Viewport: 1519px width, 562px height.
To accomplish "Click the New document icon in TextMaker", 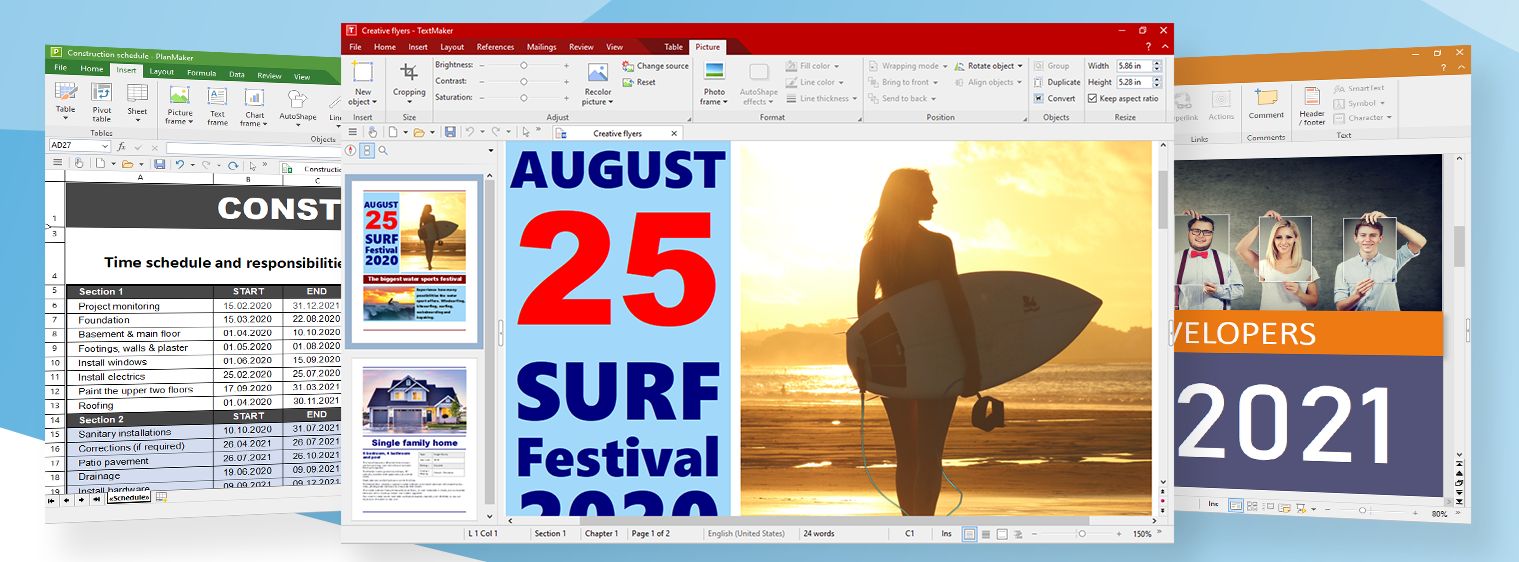I will [x=393, y=132].
